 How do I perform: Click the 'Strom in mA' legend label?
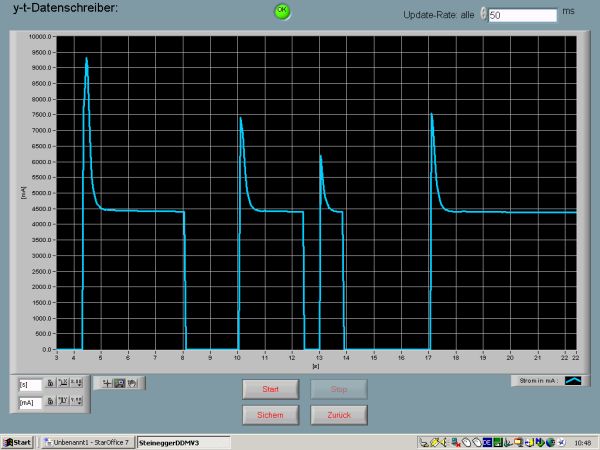538,381
